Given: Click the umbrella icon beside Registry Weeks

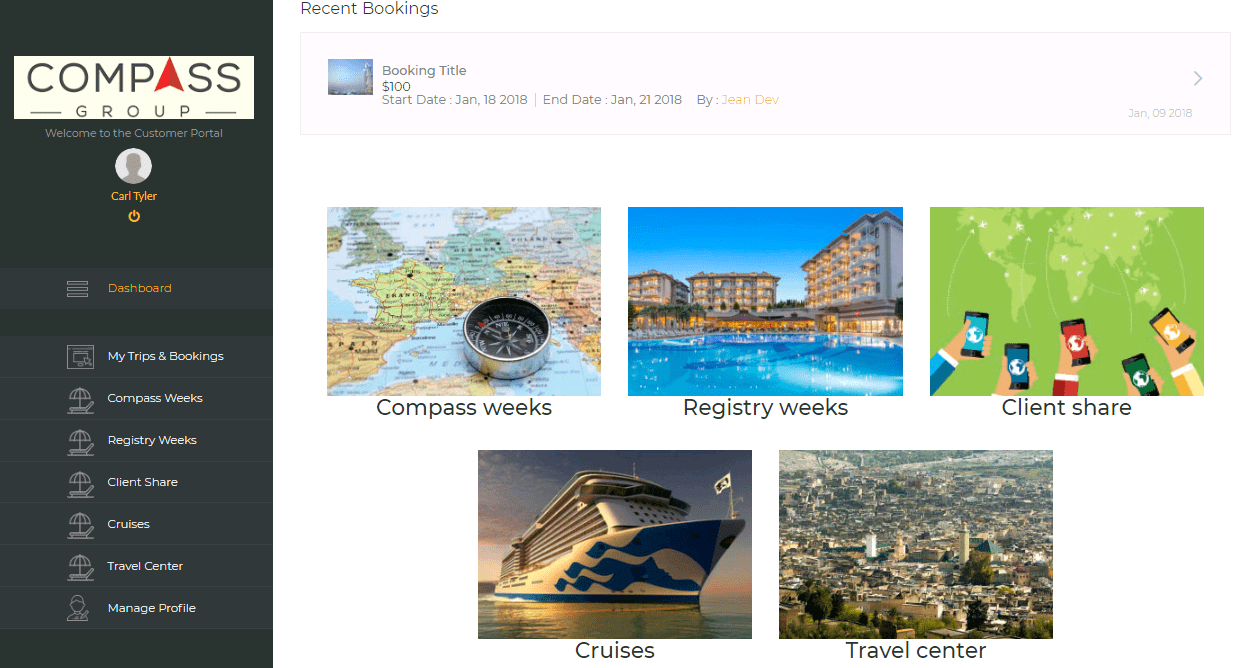Looking at the screenshot, I should (80, 441).
